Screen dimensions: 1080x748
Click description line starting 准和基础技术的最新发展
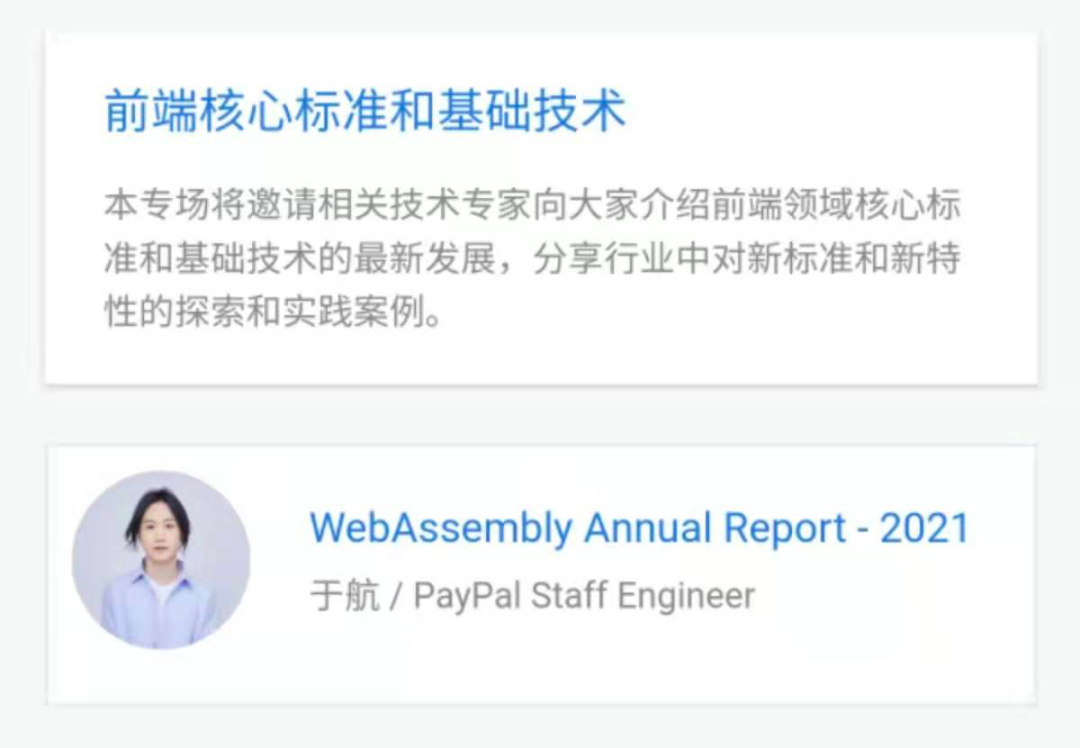pos(532,259)
